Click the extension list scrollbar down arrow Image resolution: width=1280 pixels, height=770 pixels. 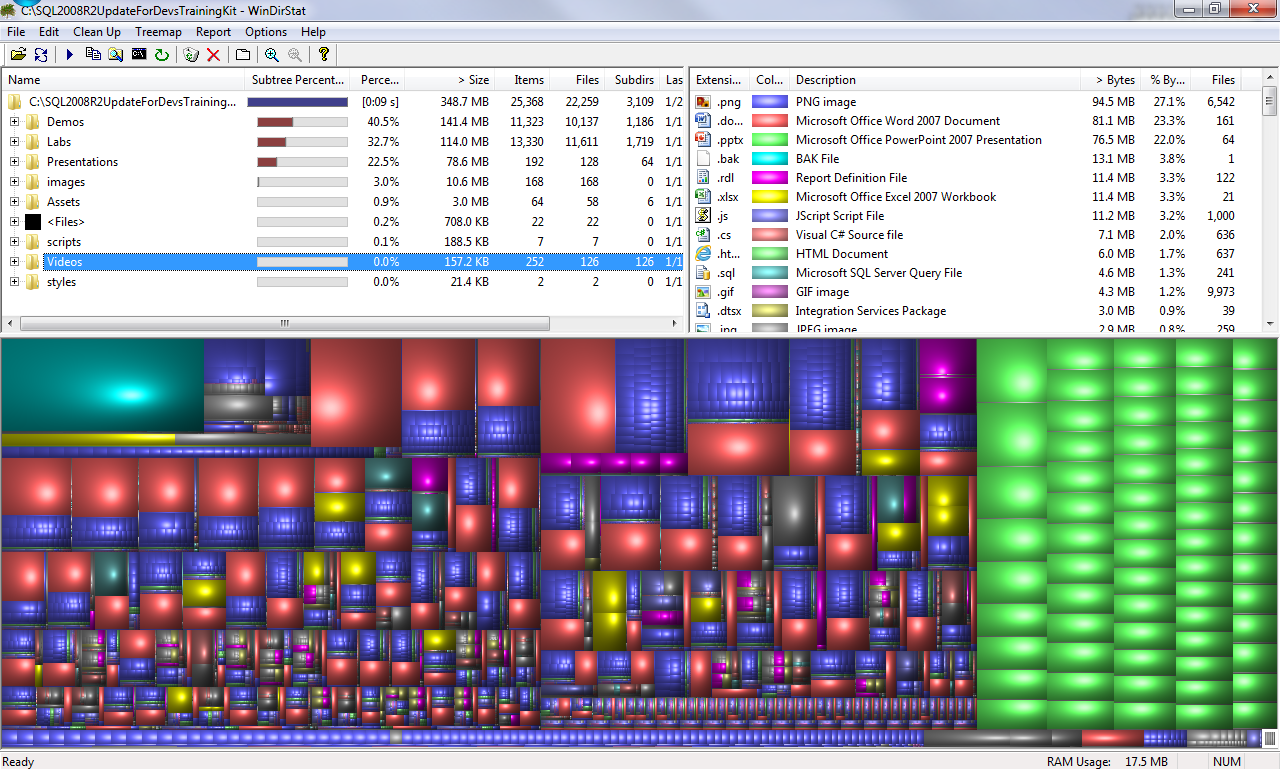[1270, 324]
